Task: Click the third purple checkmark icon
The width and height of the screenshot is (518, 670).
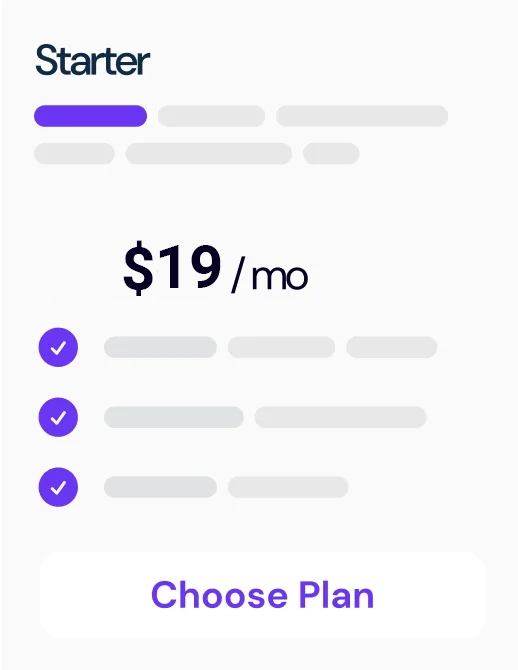Action: (x=58, y=487)
